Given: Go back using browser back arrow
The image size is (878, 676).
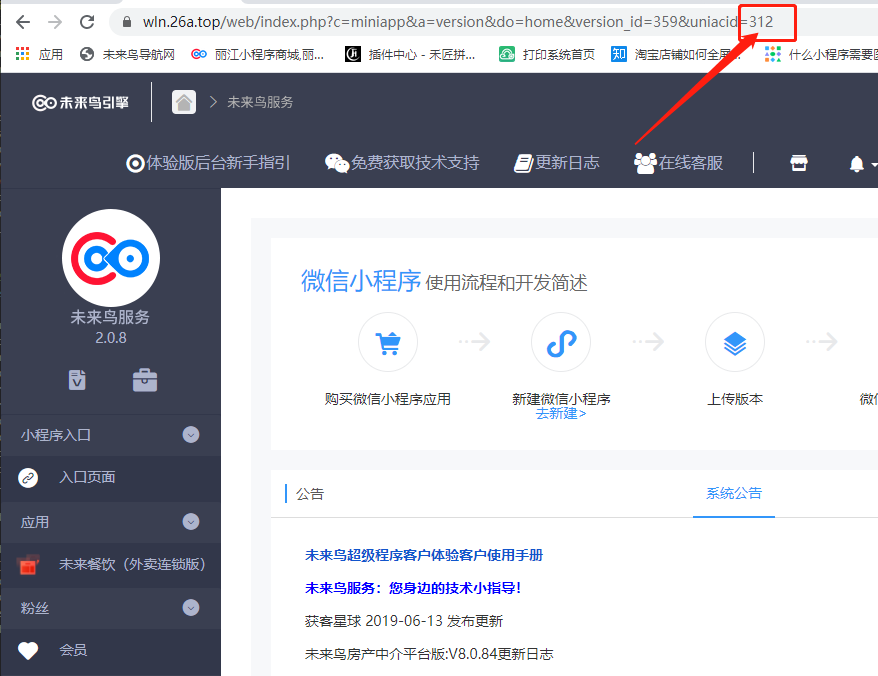Looking at the screenshot, I should [23, 22].
